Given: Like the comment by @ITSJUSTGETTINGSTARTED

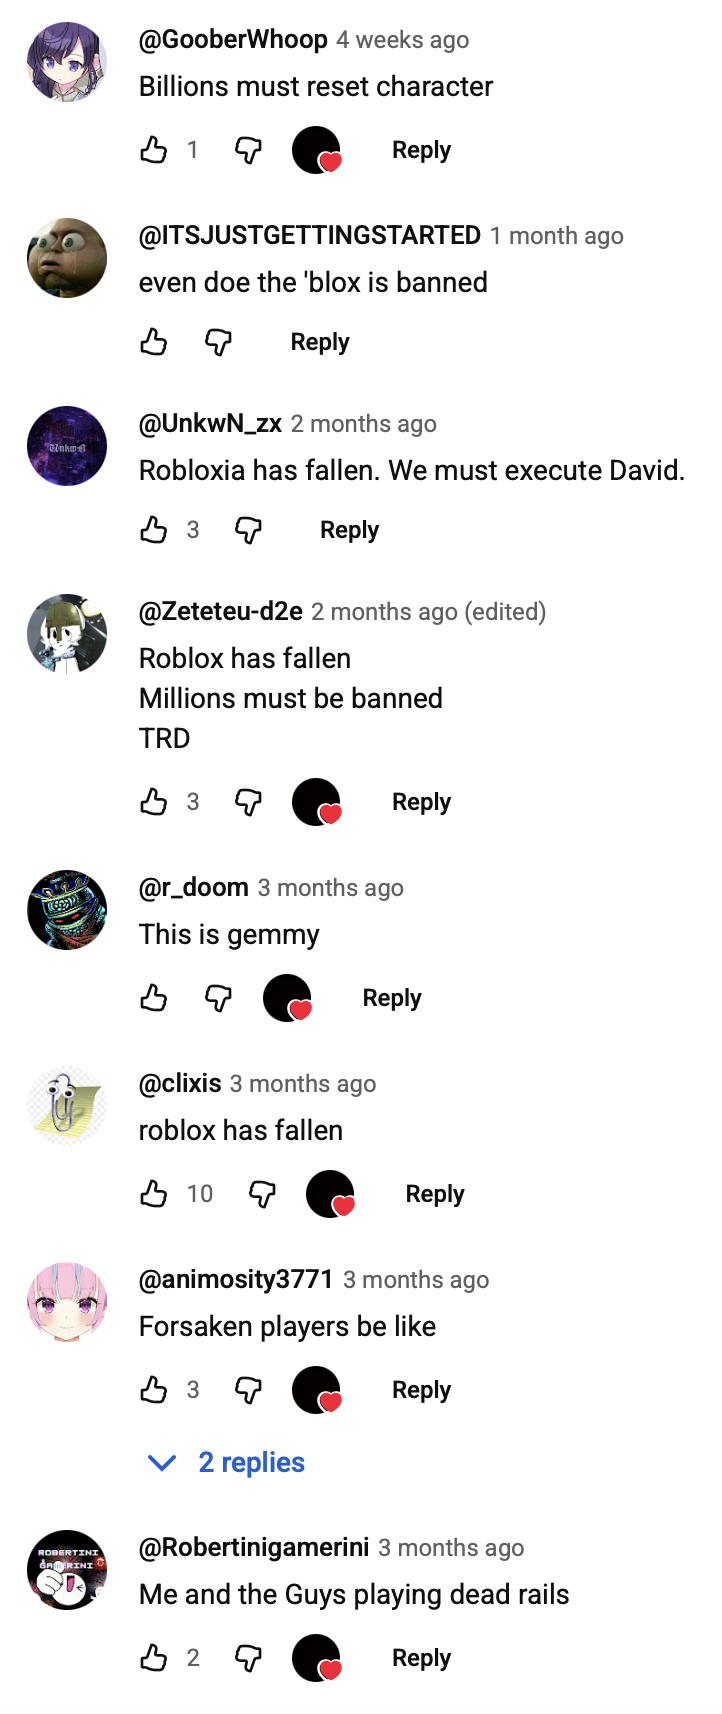Looking at the screenshot, I should pos(153,342).
